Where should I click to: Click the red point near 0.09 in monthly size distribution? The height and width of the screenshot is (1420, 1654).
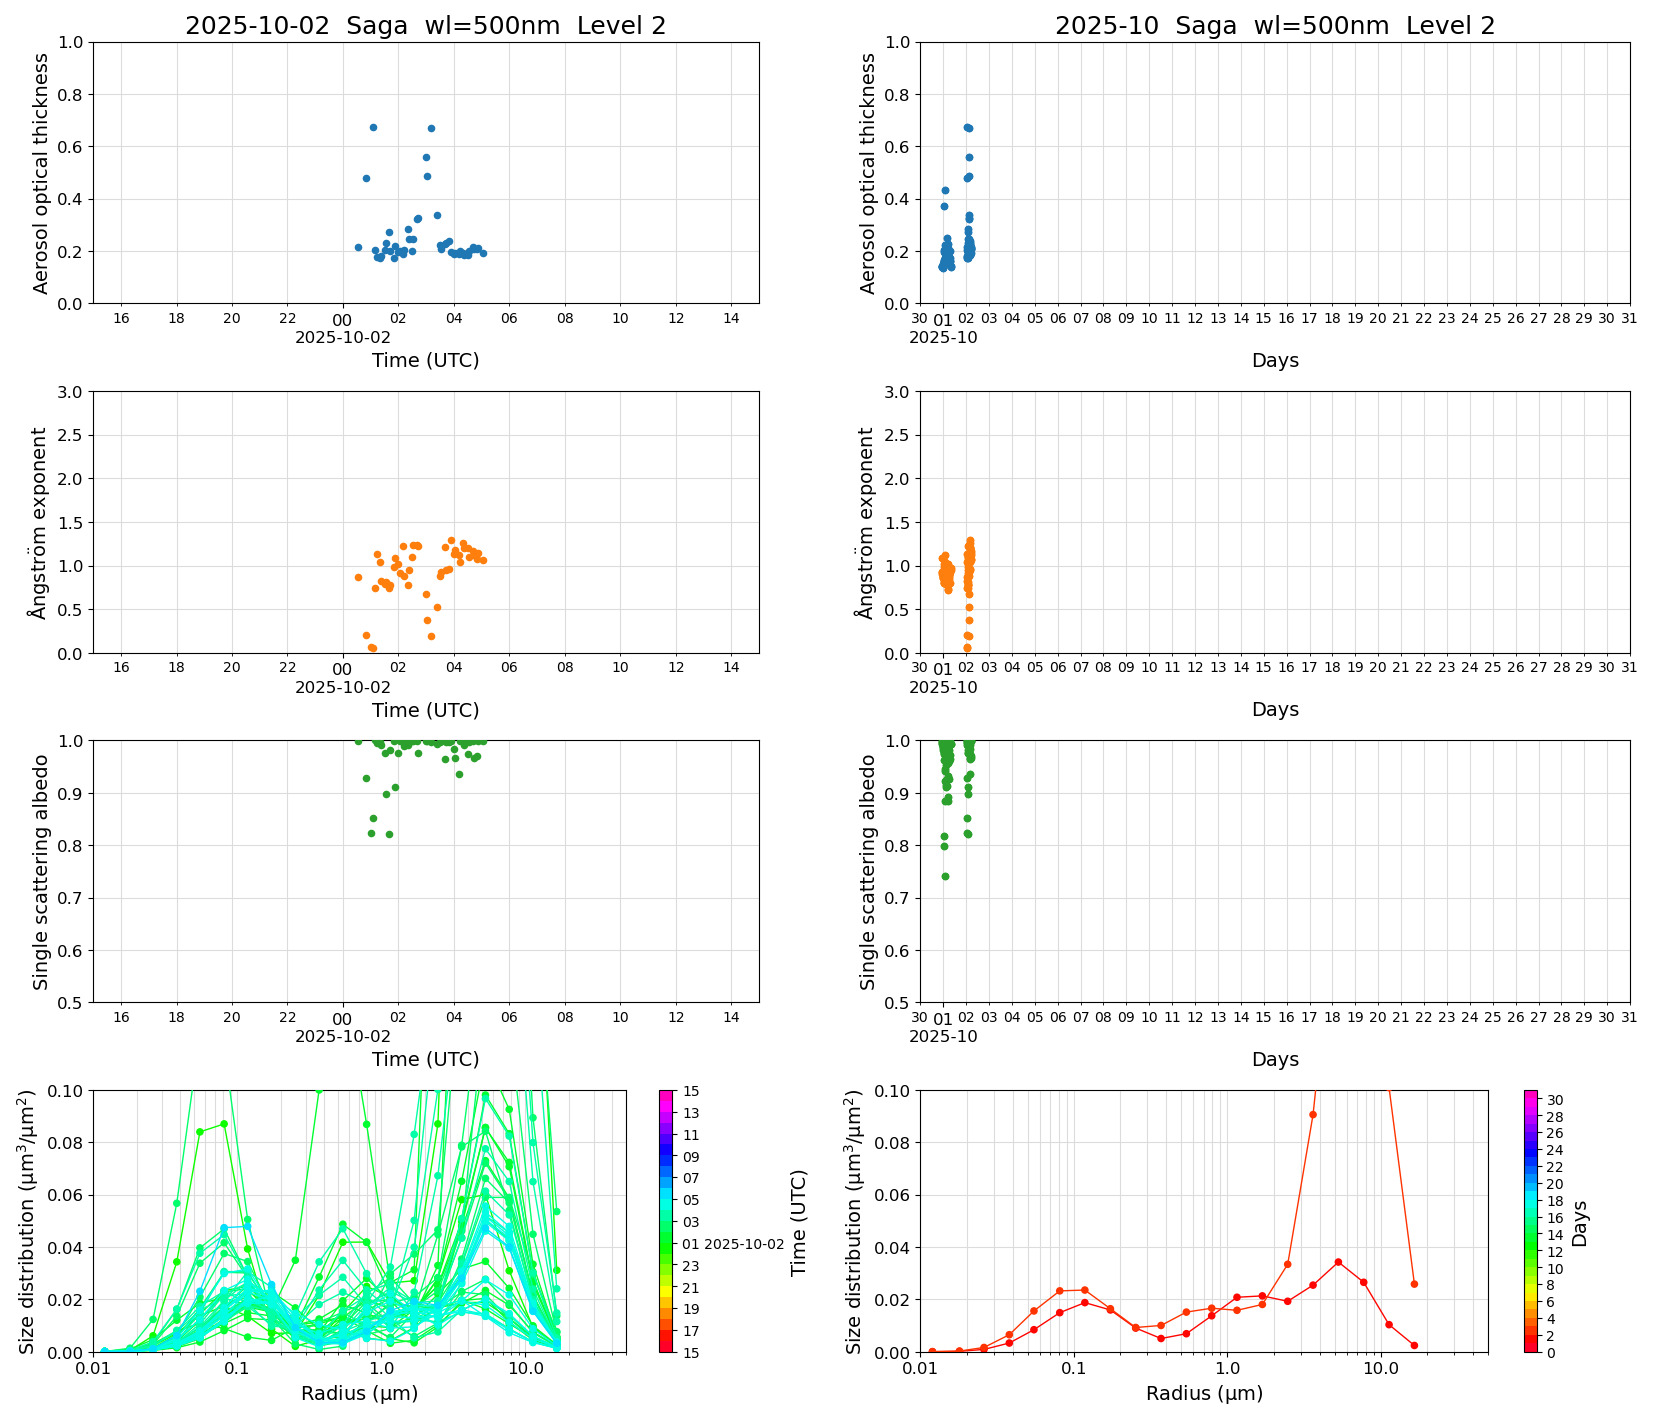[x=1313, y=1114]
